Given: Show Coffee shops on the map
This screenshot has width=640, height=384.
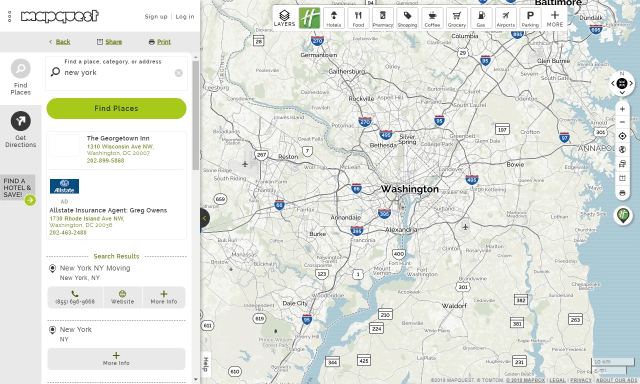Looking at the screenshot, I should (x=432, y=18).
